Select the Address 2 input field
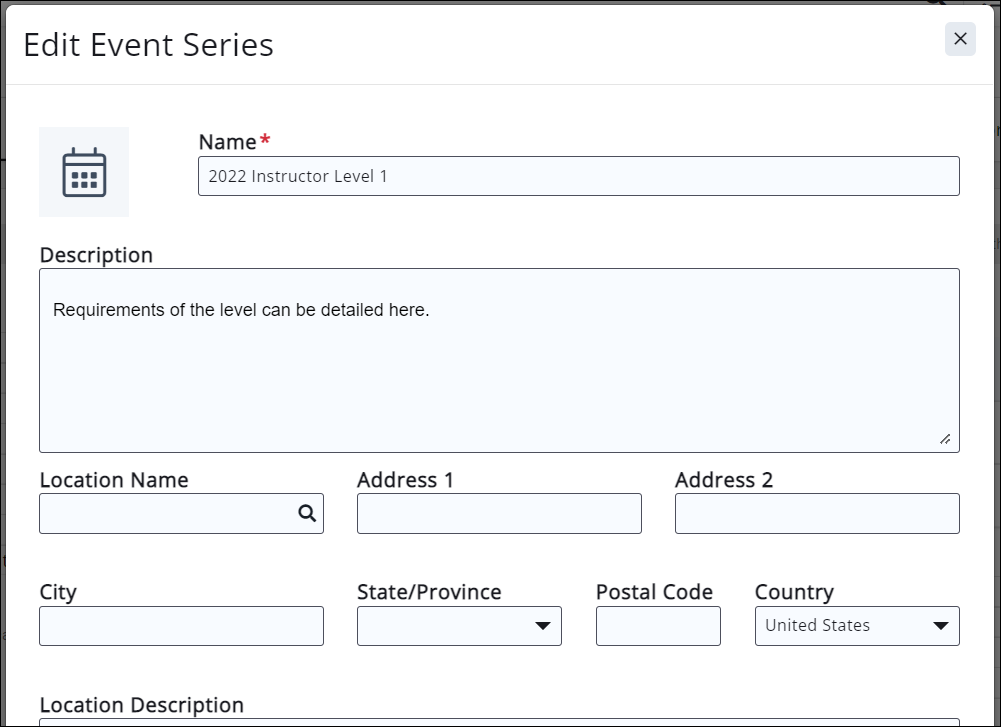Image resolution: width=1001 pixels, height=727 pixels. [817, 513]
